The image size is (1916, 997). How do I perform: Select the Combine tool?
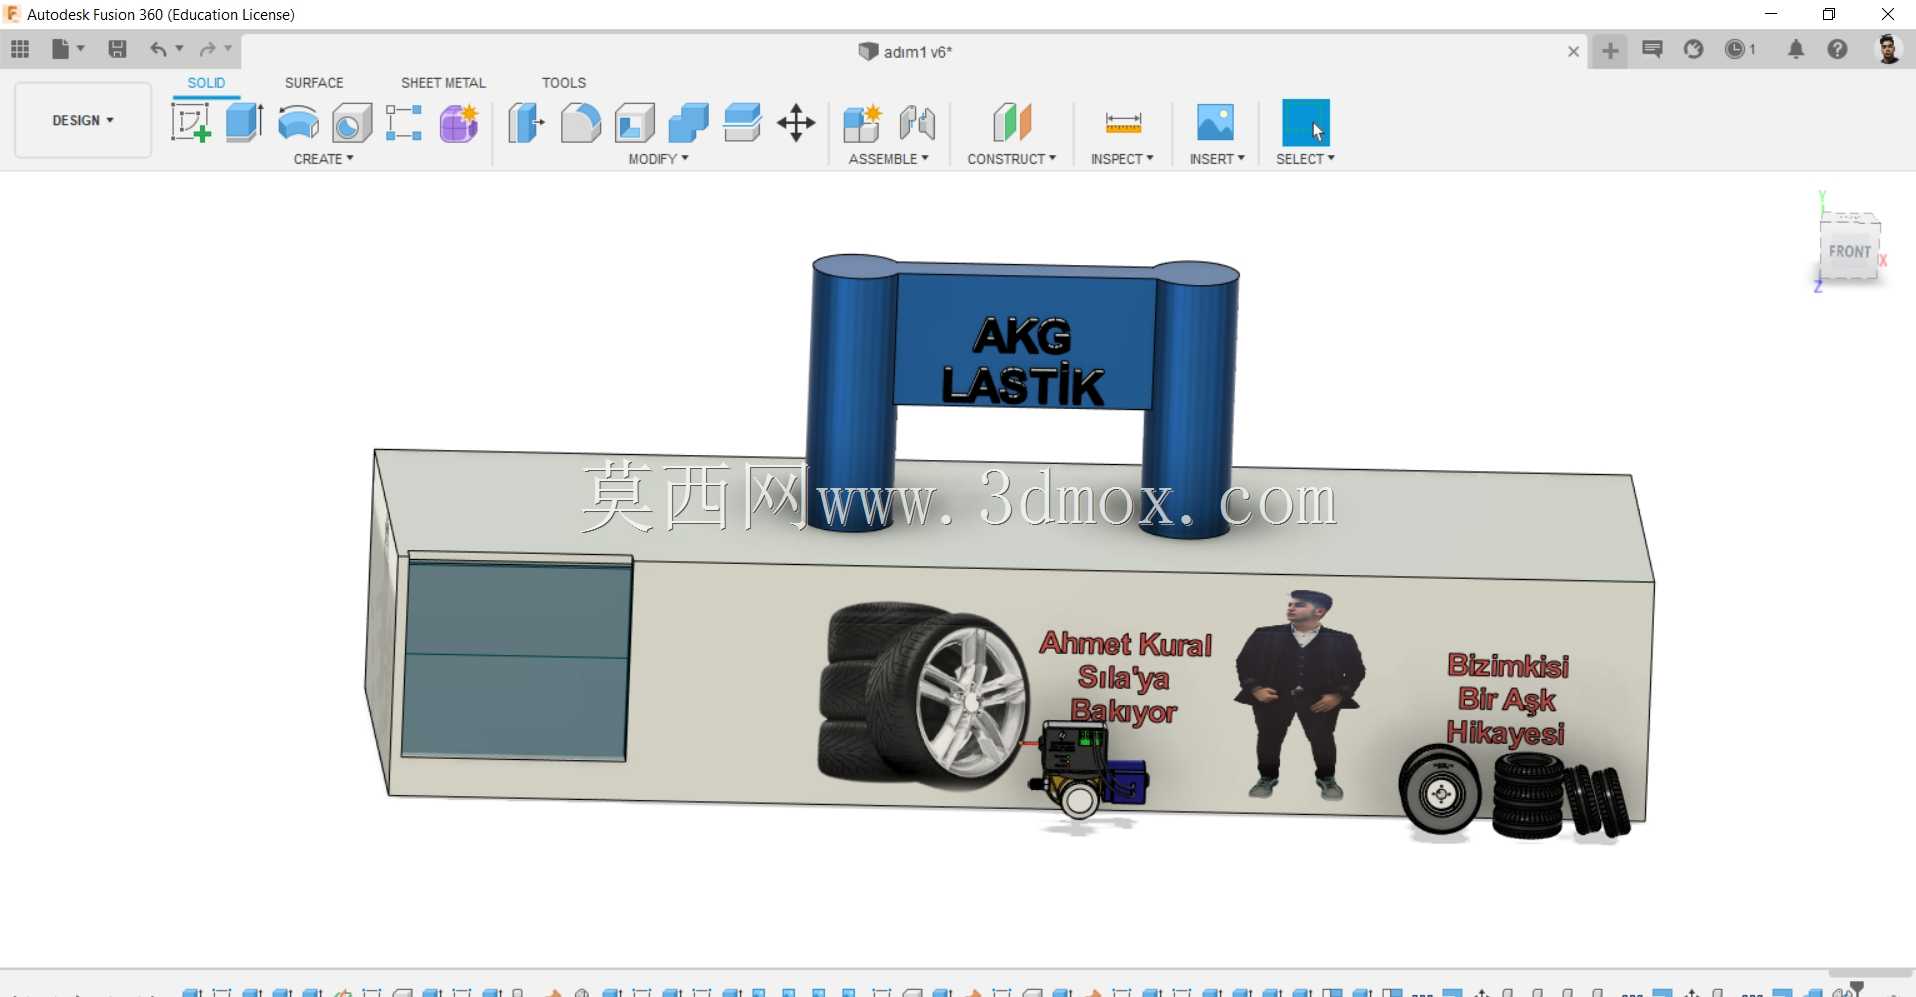coord(688,123)
